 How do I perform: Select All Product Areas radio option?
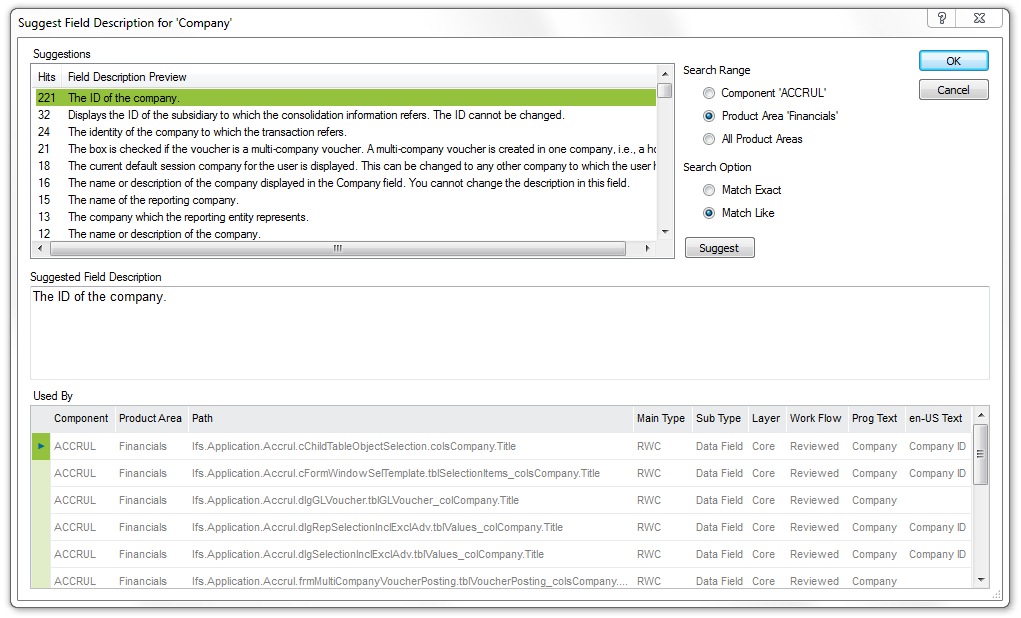[x=709, y=139]
